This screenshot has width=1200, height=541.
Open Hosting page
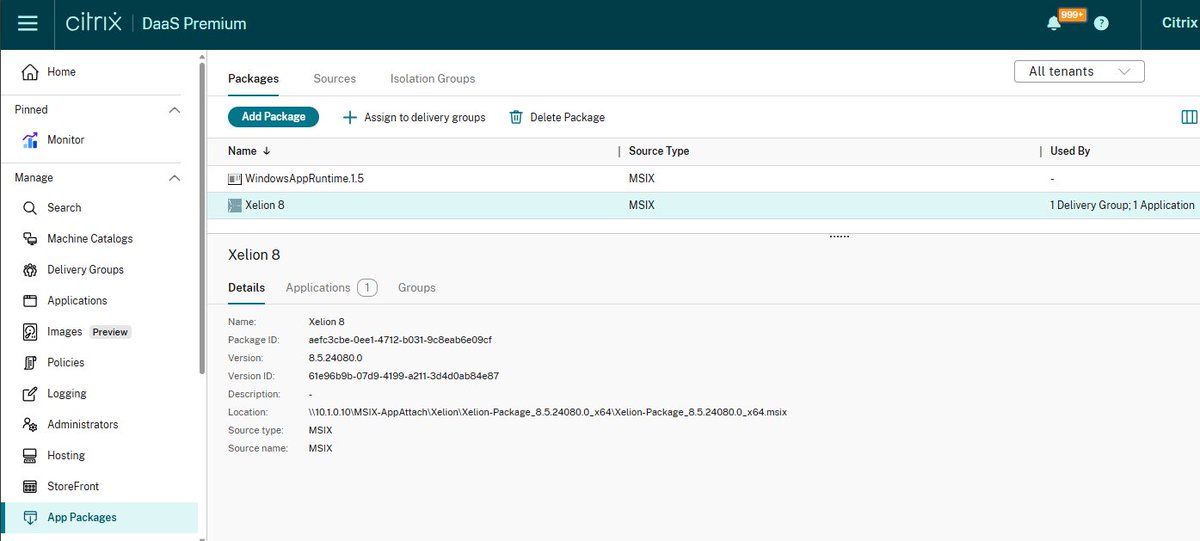[x=66, y=456]
